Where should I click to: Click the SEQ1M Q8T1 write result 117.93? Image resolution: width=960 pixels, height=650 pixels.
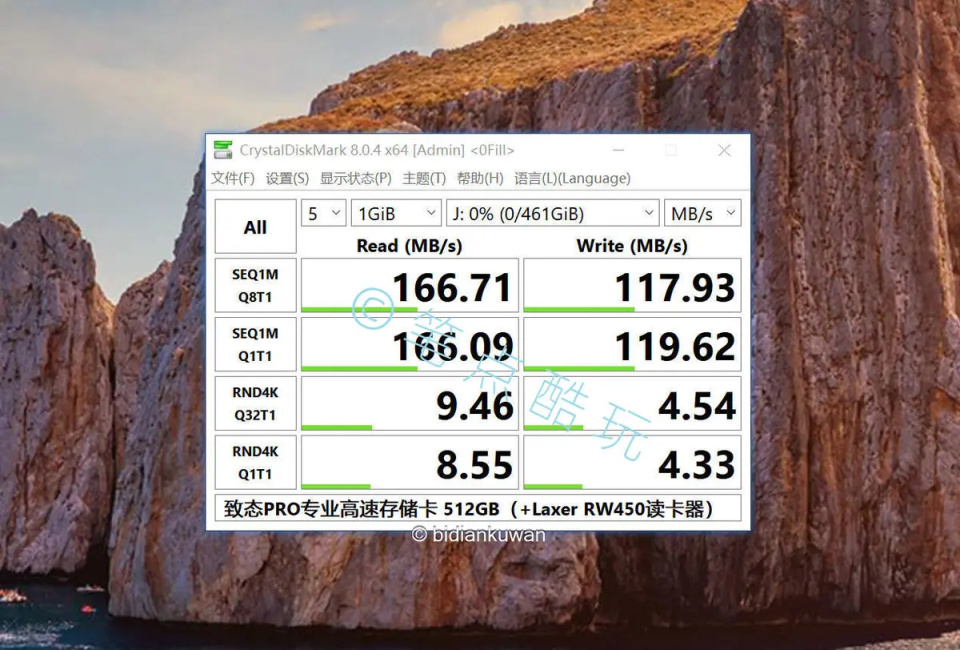pyautogui.click(x=632, y=285)
